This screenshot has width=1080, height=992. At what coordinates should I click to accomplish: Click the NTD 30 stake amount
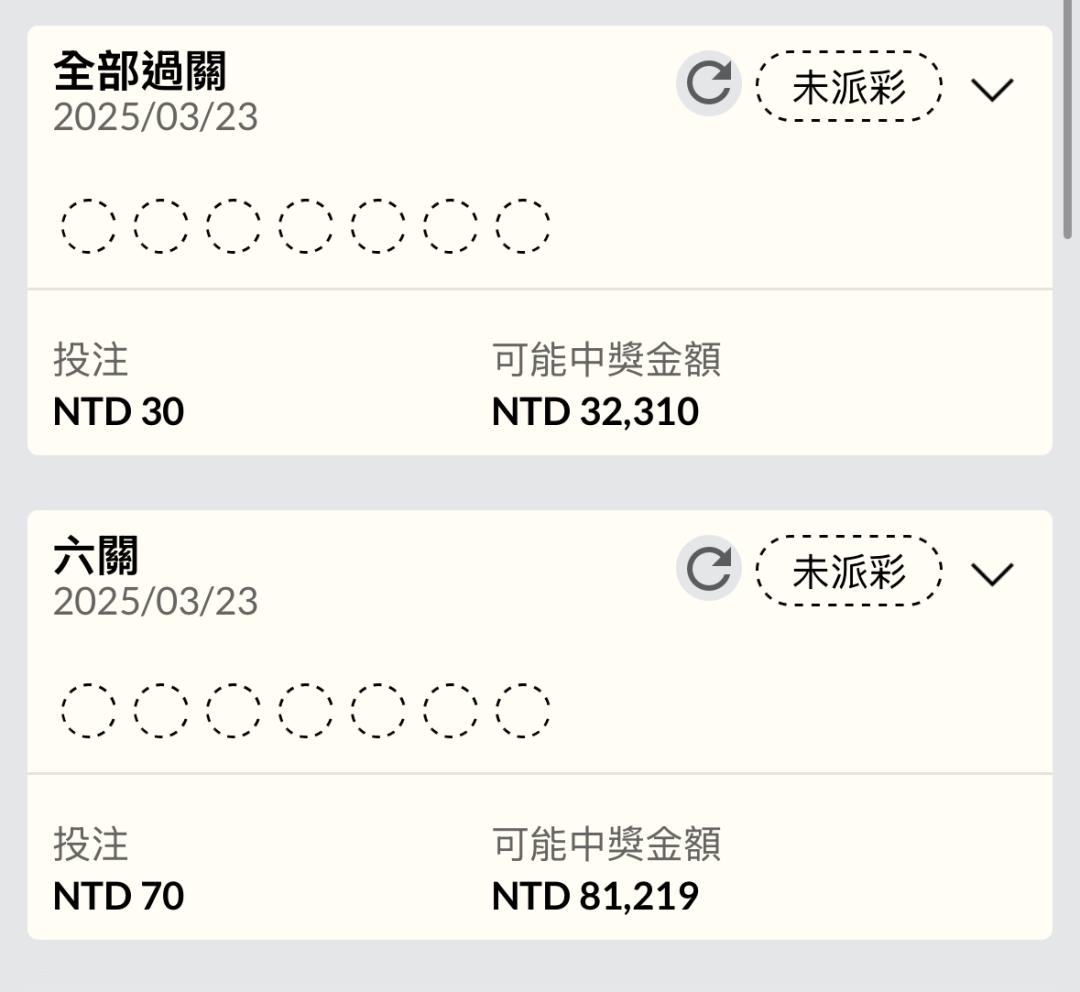click(x=118, y=412)
